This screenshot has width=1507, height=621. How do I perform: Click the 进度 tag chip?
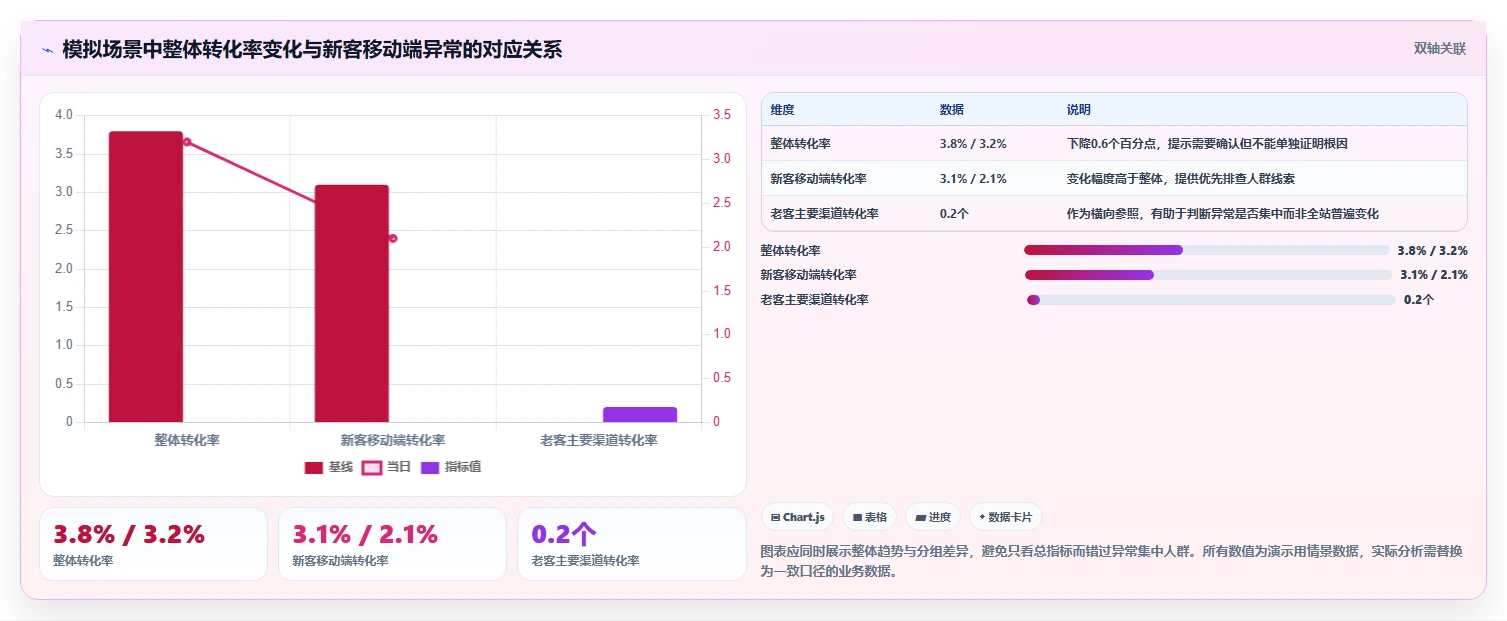(932, 517)
